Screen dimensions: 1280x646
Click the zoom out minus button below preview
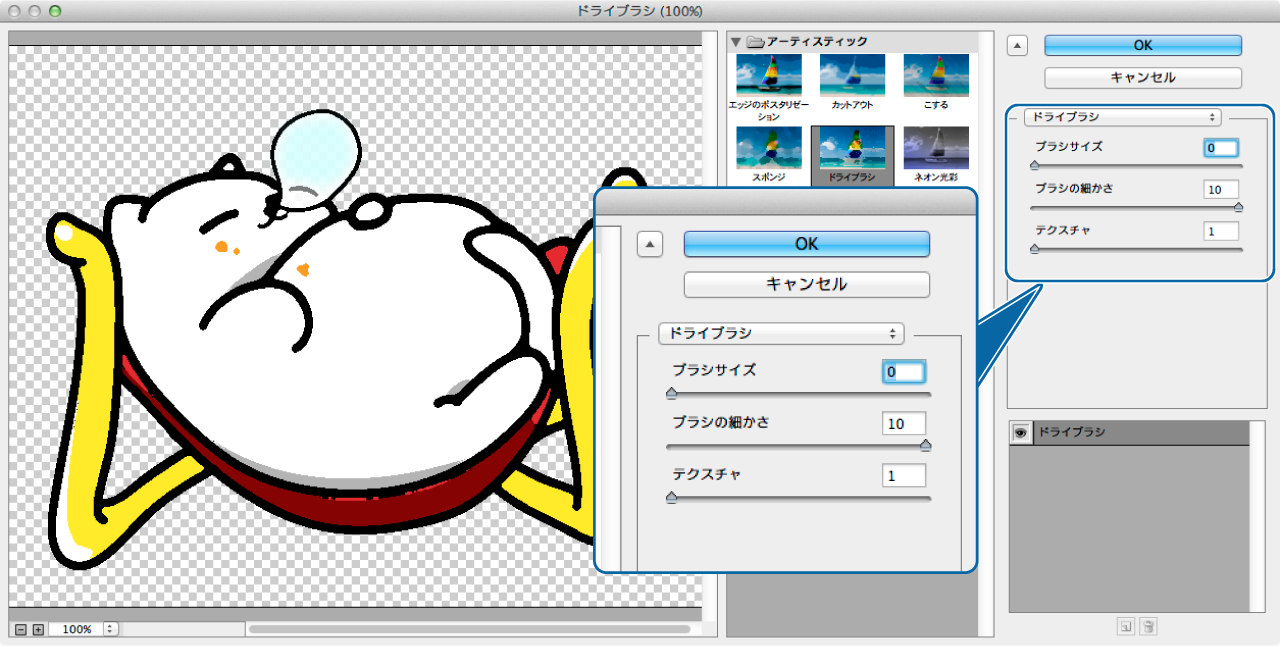(20, 629)
